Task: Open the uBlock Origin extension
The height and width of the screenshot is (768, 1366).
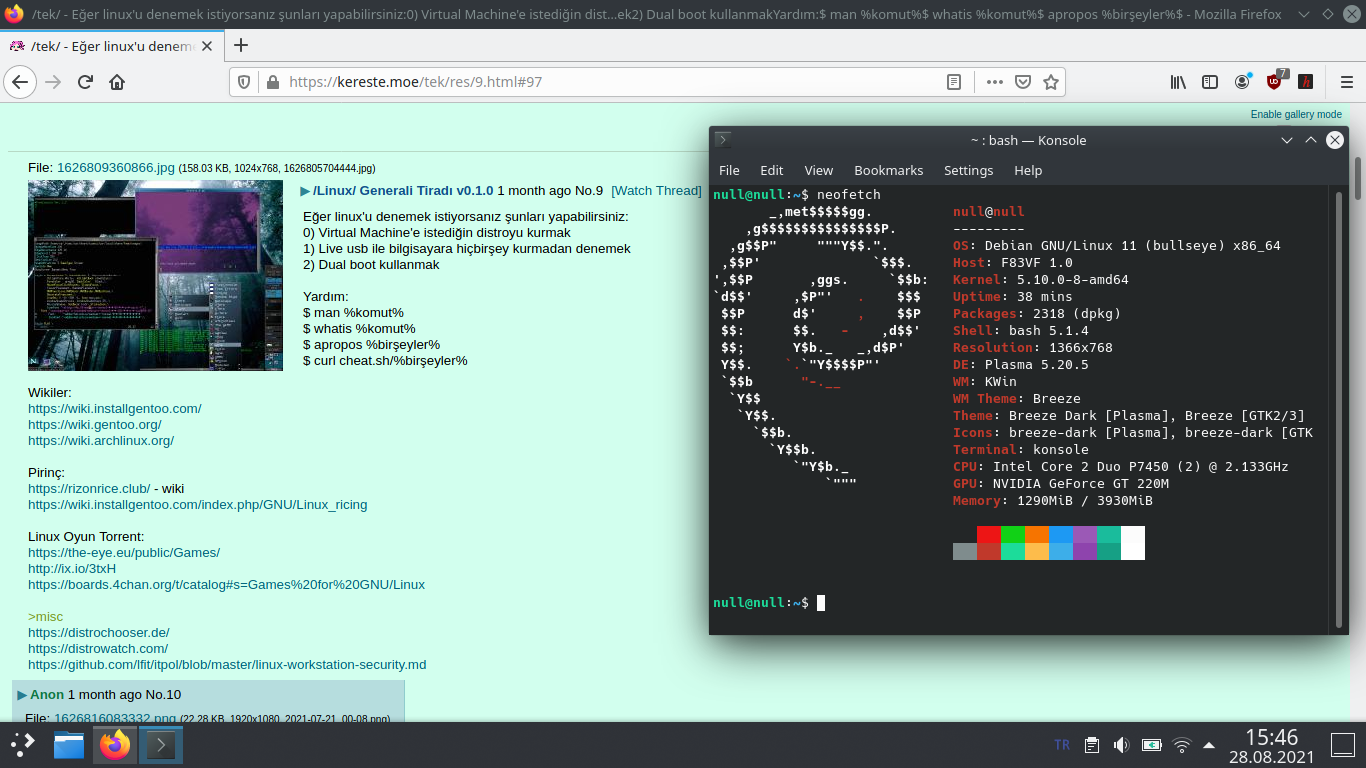Action: click(x=1275, y=81)
